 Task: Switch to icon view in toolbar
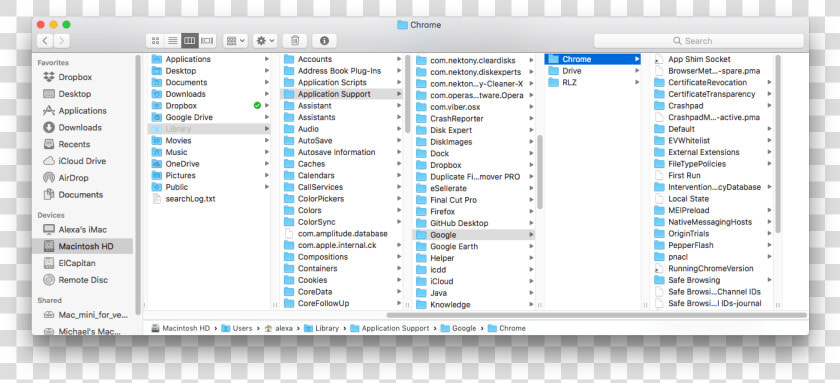[155, 41]
